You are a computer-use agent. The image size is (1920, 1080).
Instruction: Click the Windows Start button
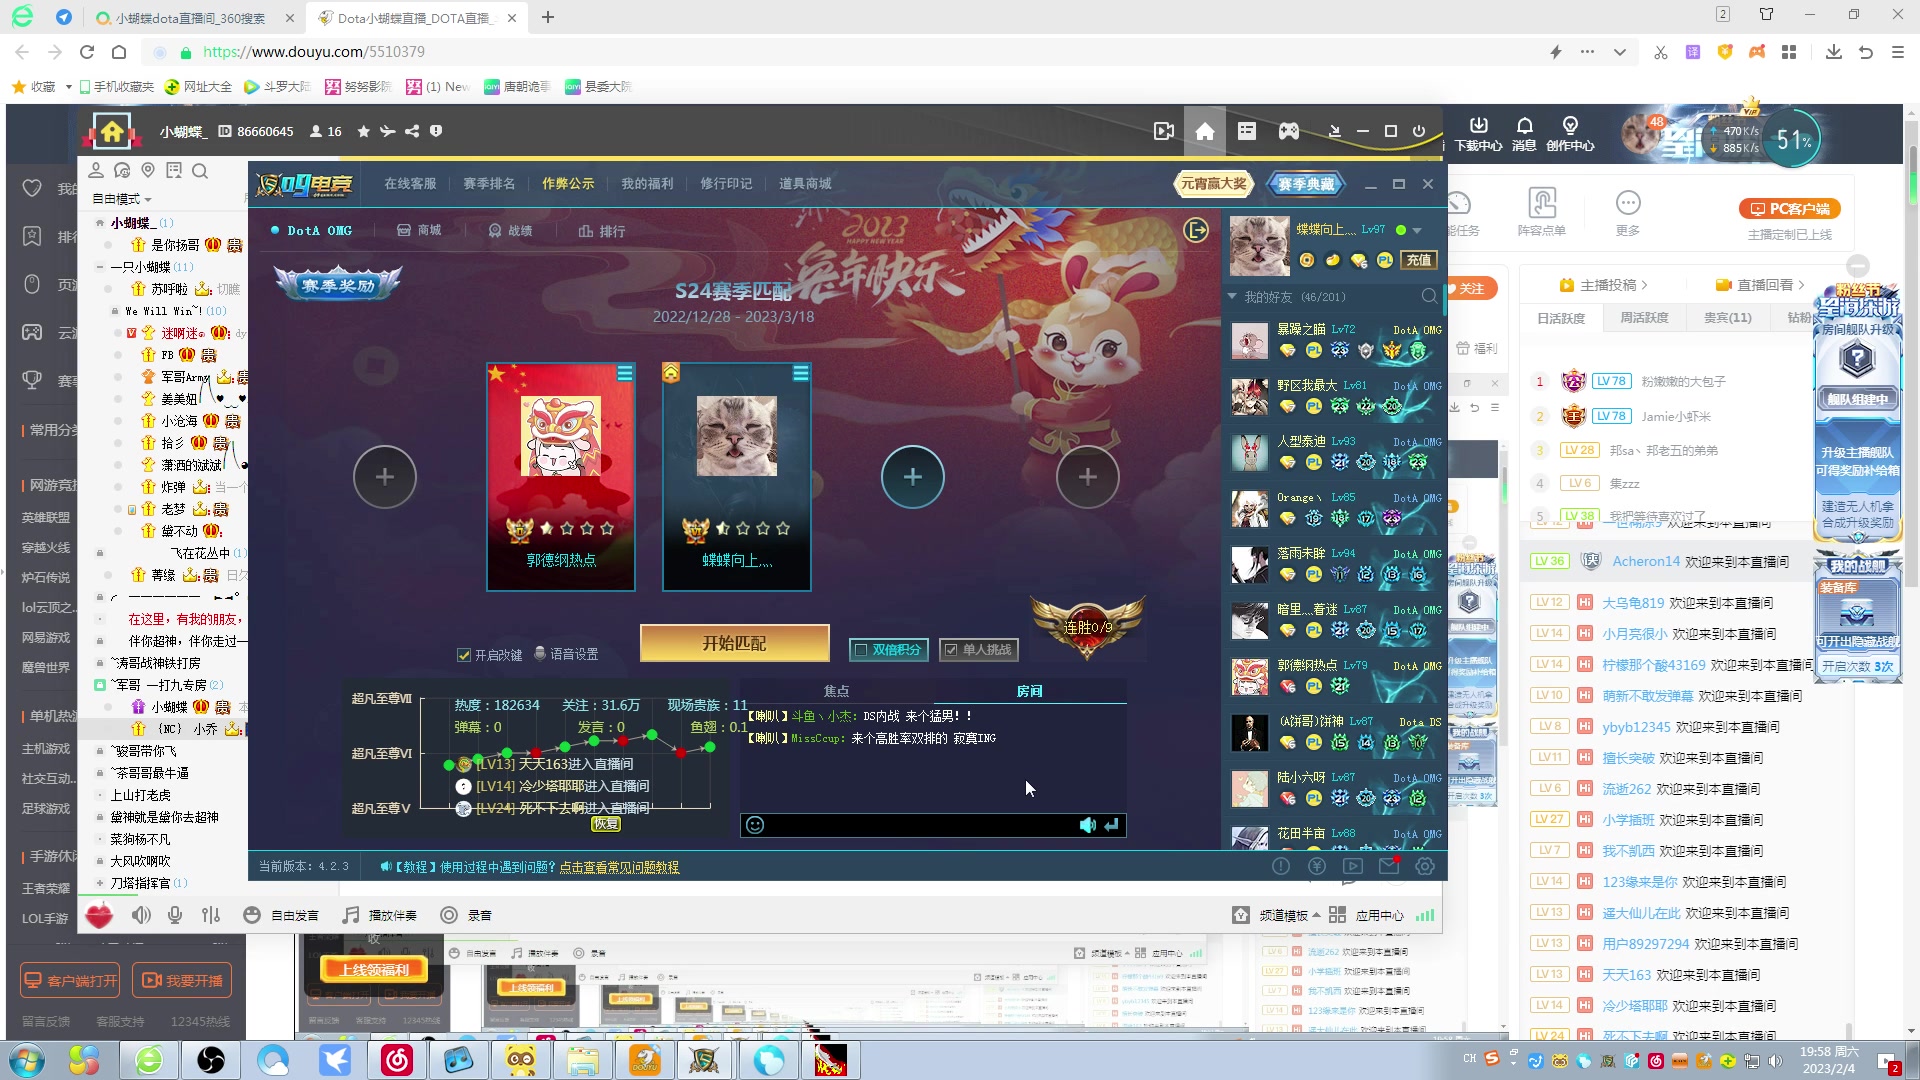pos(26,1059)
